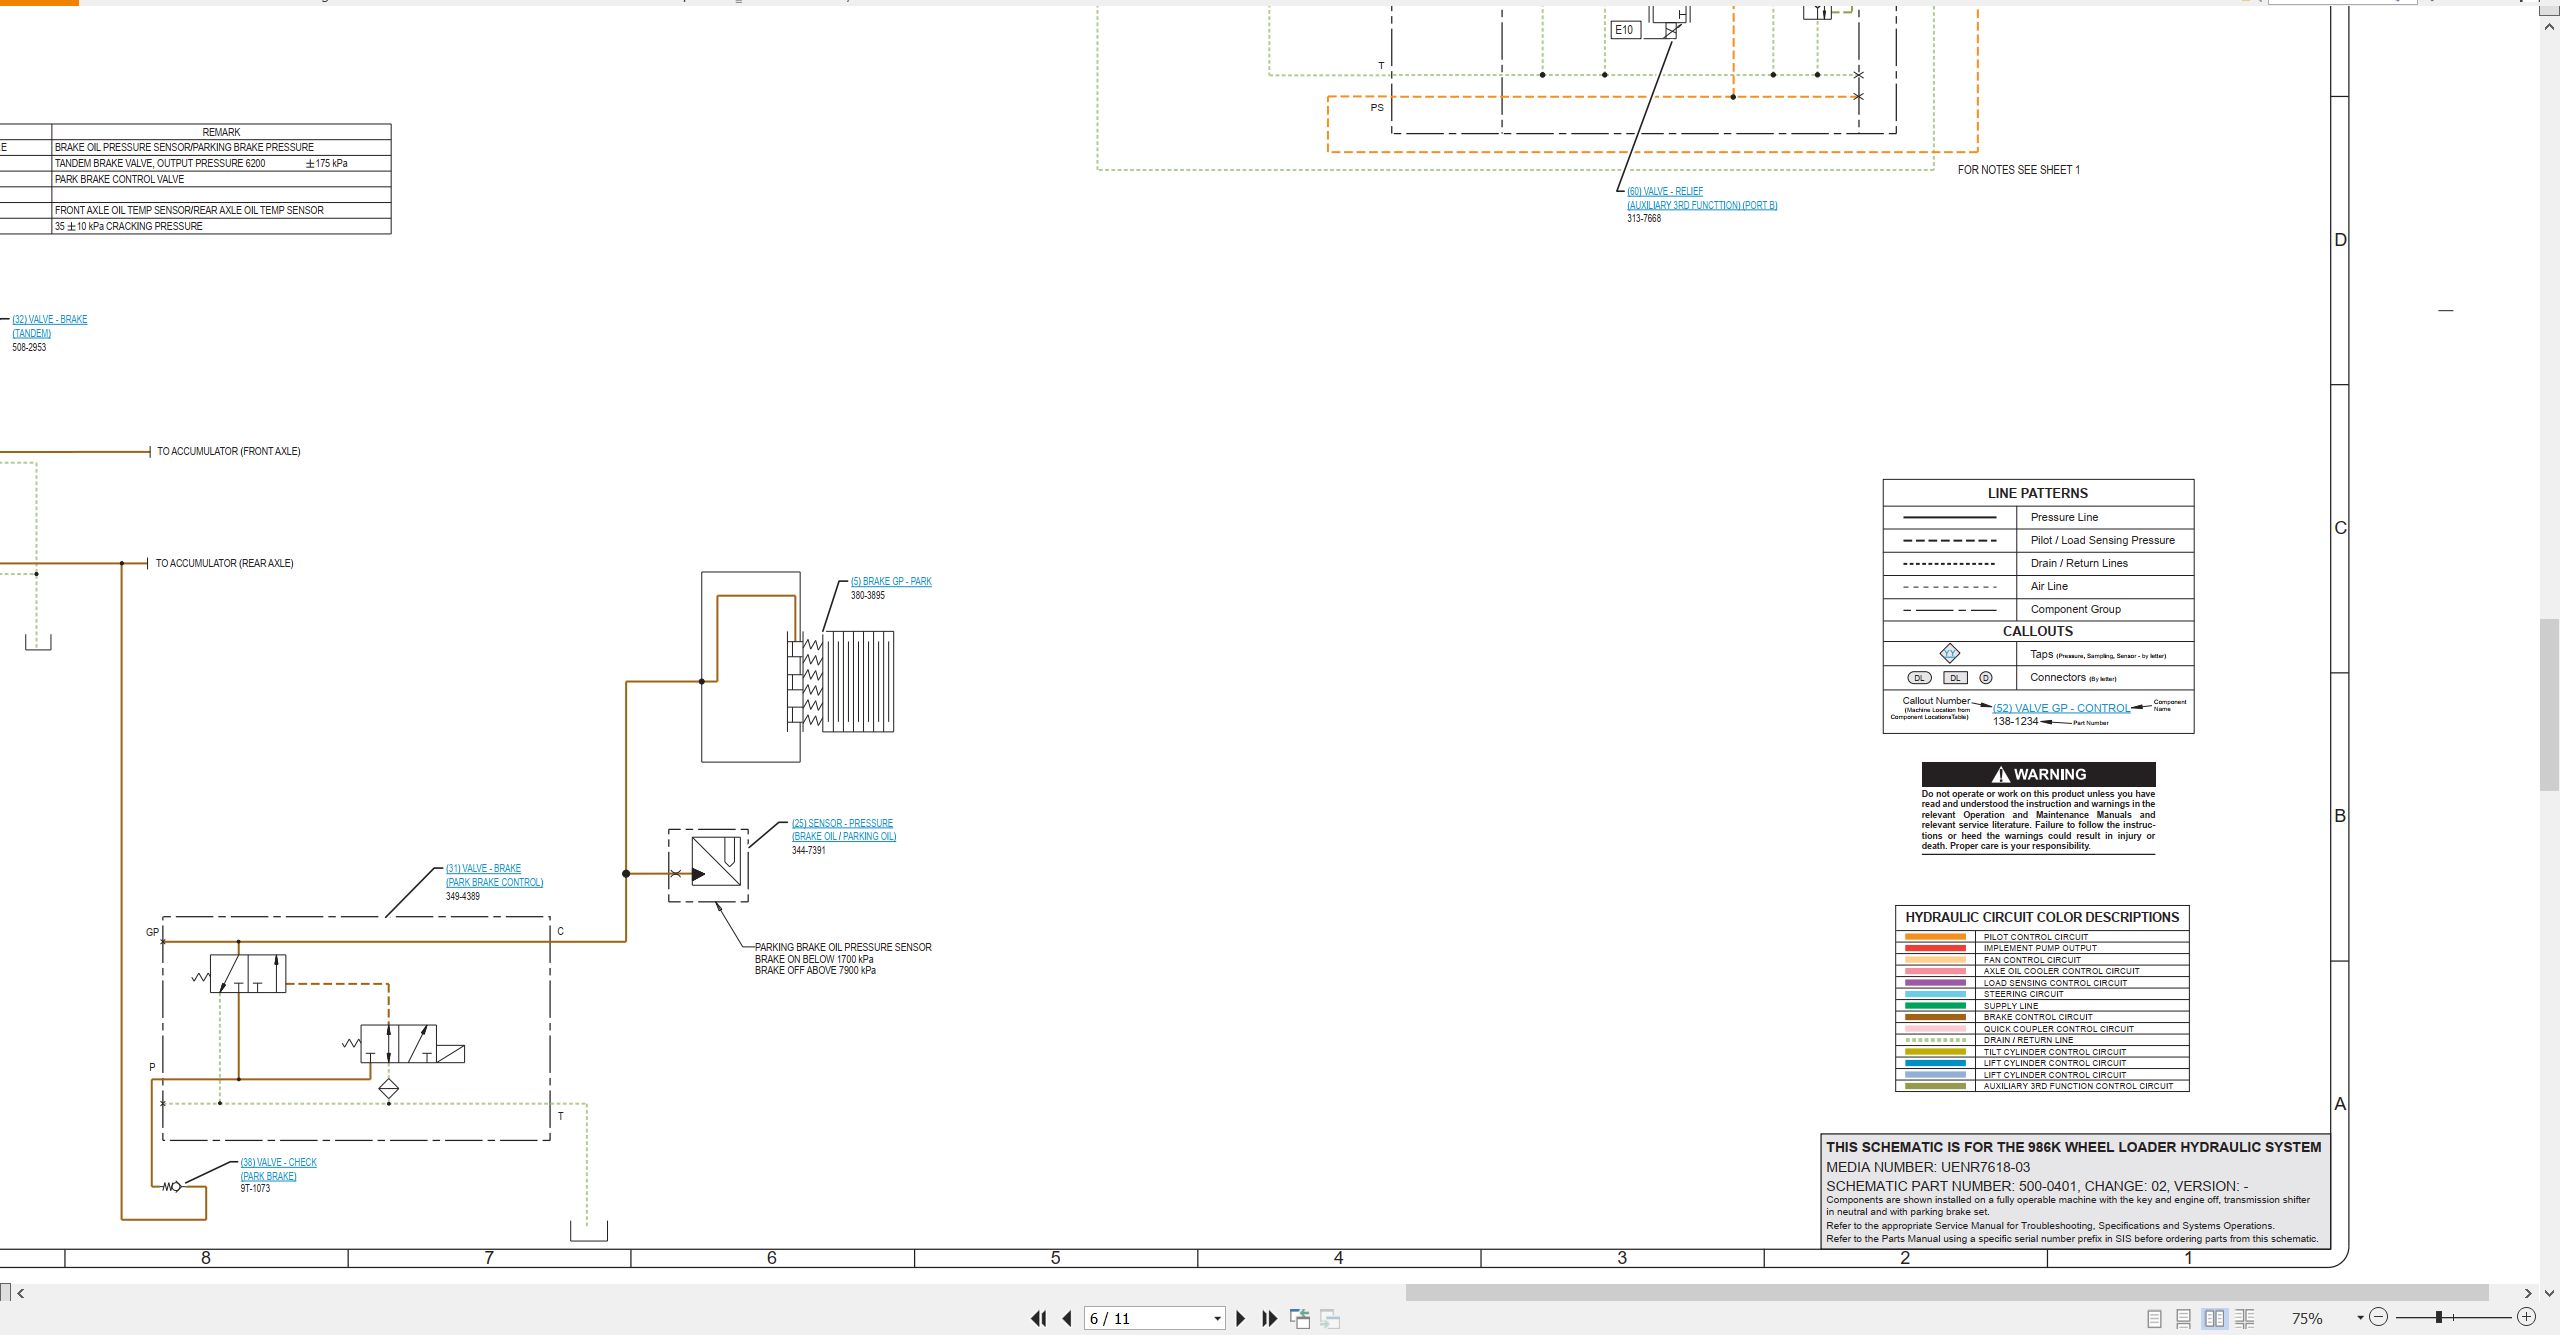Click part number 349-4389
2560x1335 pixels.
click(x=463, y=896)
